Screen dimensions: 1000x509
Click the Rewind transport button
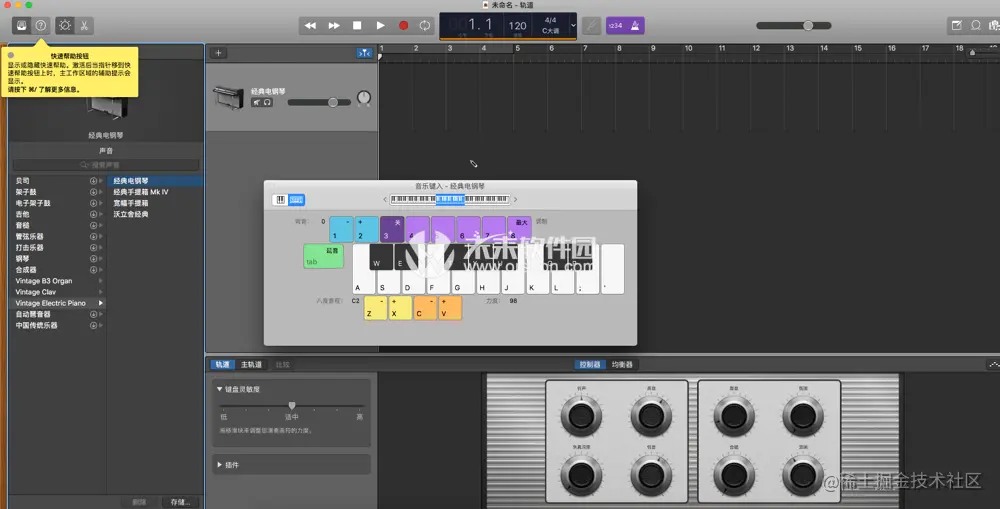310,26
